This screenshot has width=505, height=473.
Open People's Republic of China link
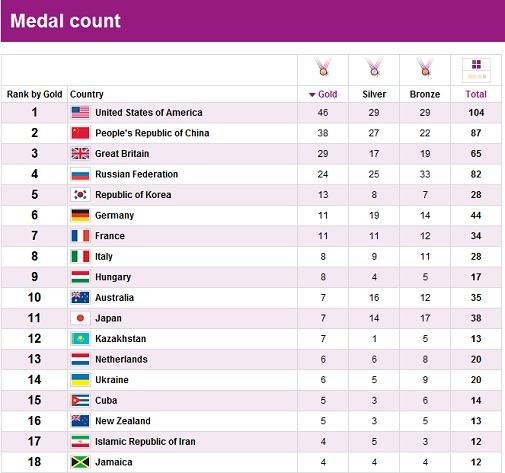pyautogui.click(x=152, y=133)
